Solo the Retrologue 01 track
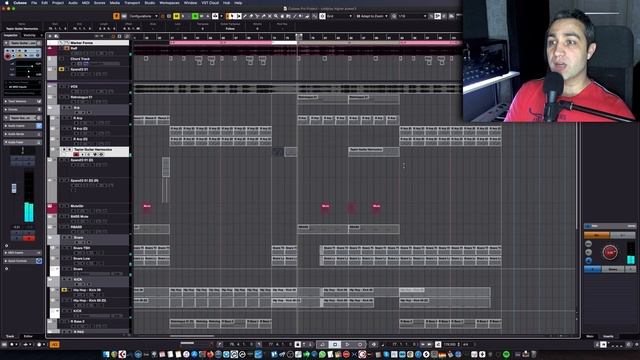The height and width of the screenshot is (360, 640). pos(67,97)
